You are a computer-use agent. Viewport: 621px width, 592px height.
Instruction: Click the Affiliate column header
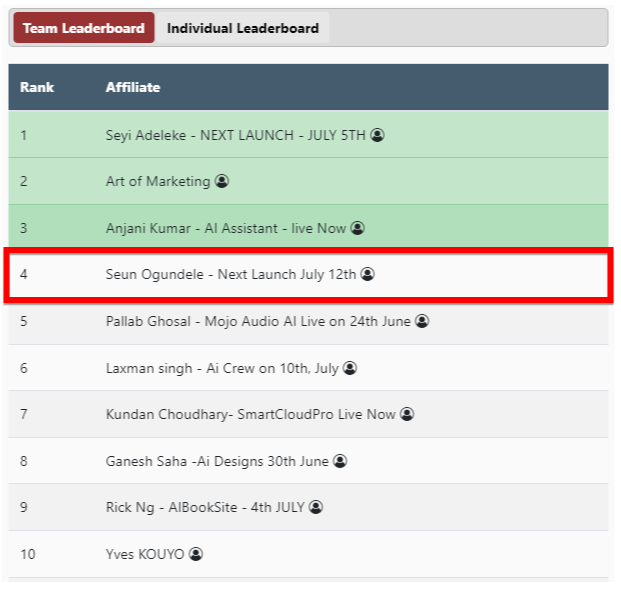(x=133, y=87)
